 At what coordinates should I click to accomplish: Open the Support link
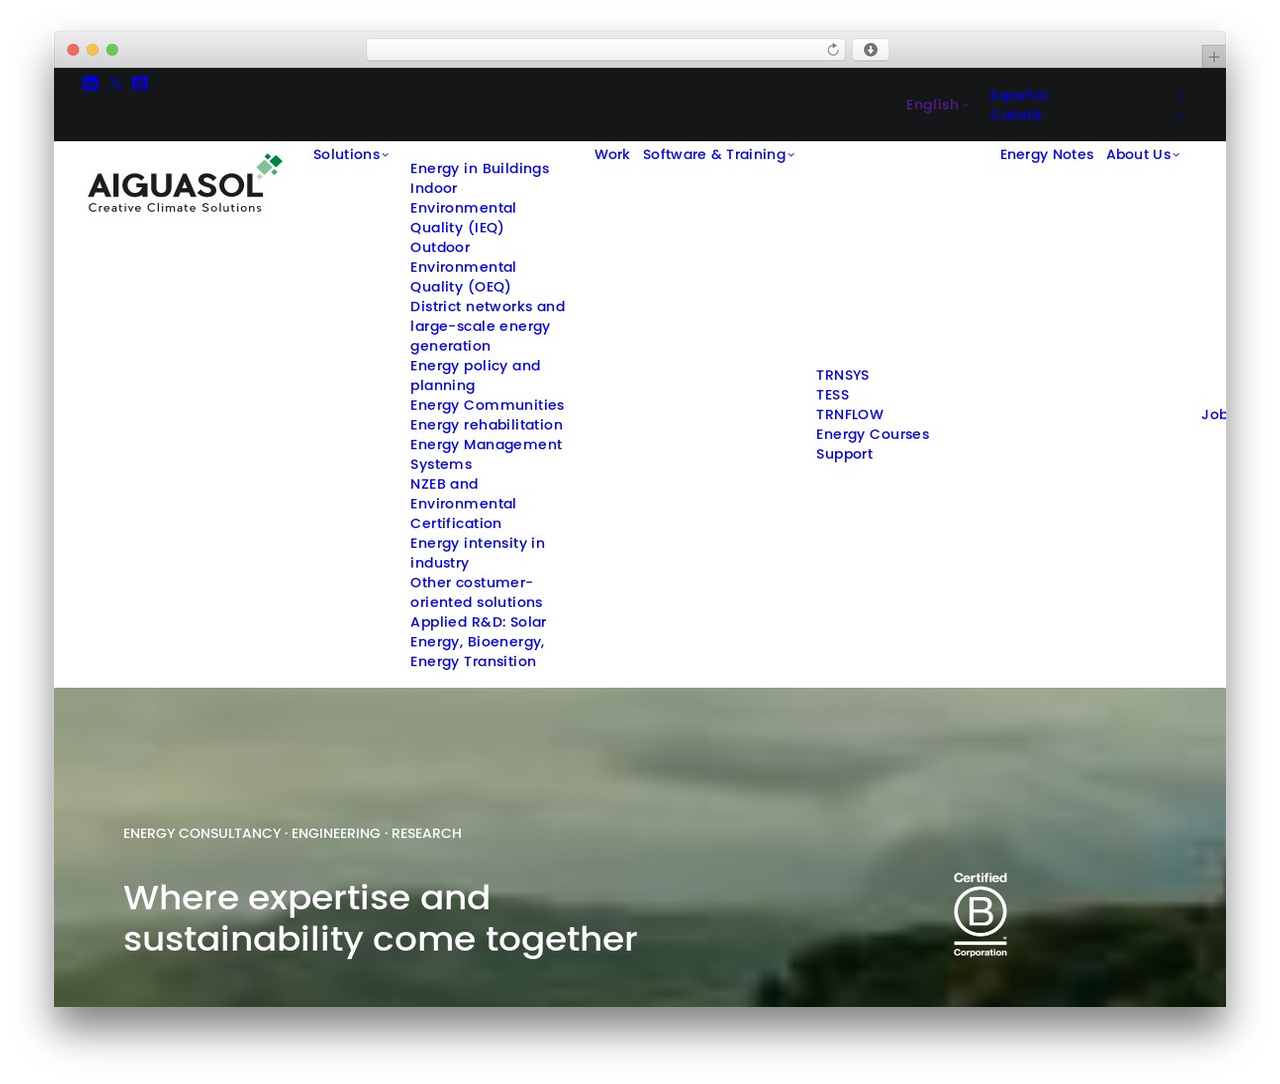[x=844, y=454]
